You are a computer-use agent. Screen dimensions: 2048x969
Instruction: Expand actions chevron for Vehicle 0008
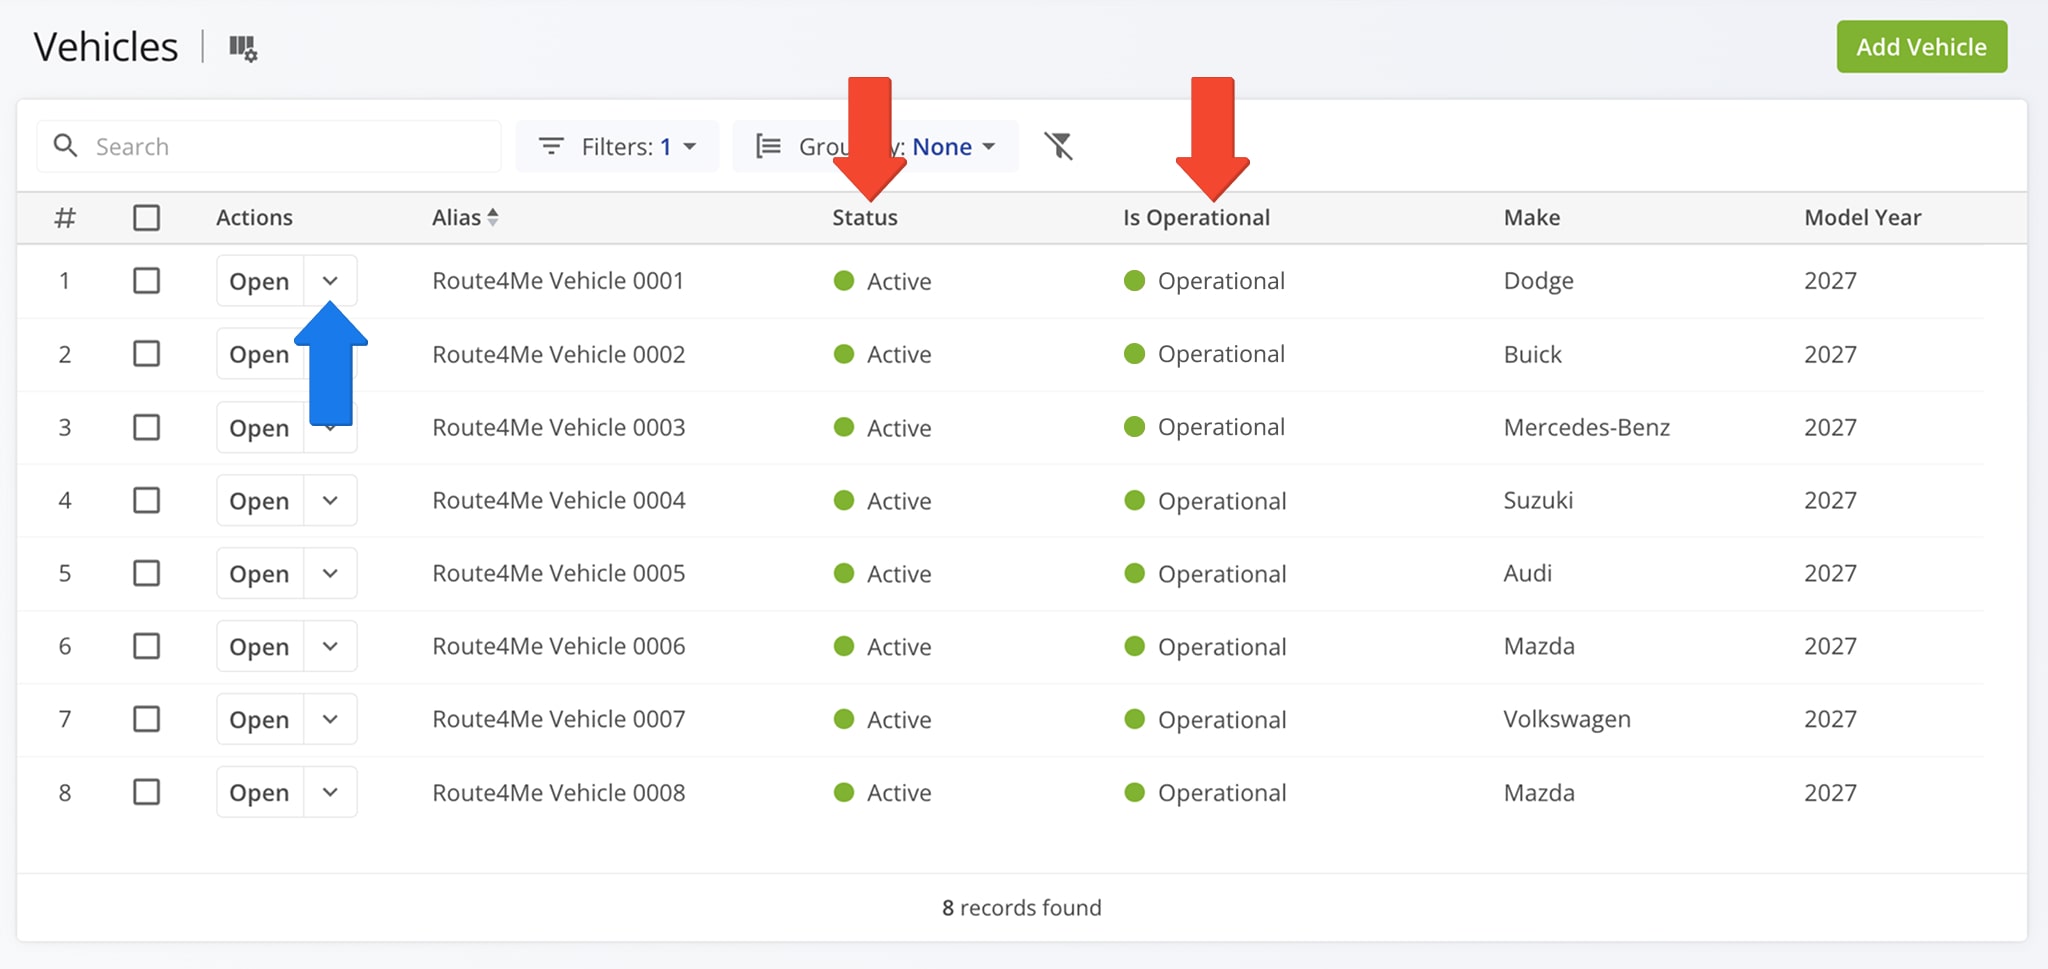[330, 792]
